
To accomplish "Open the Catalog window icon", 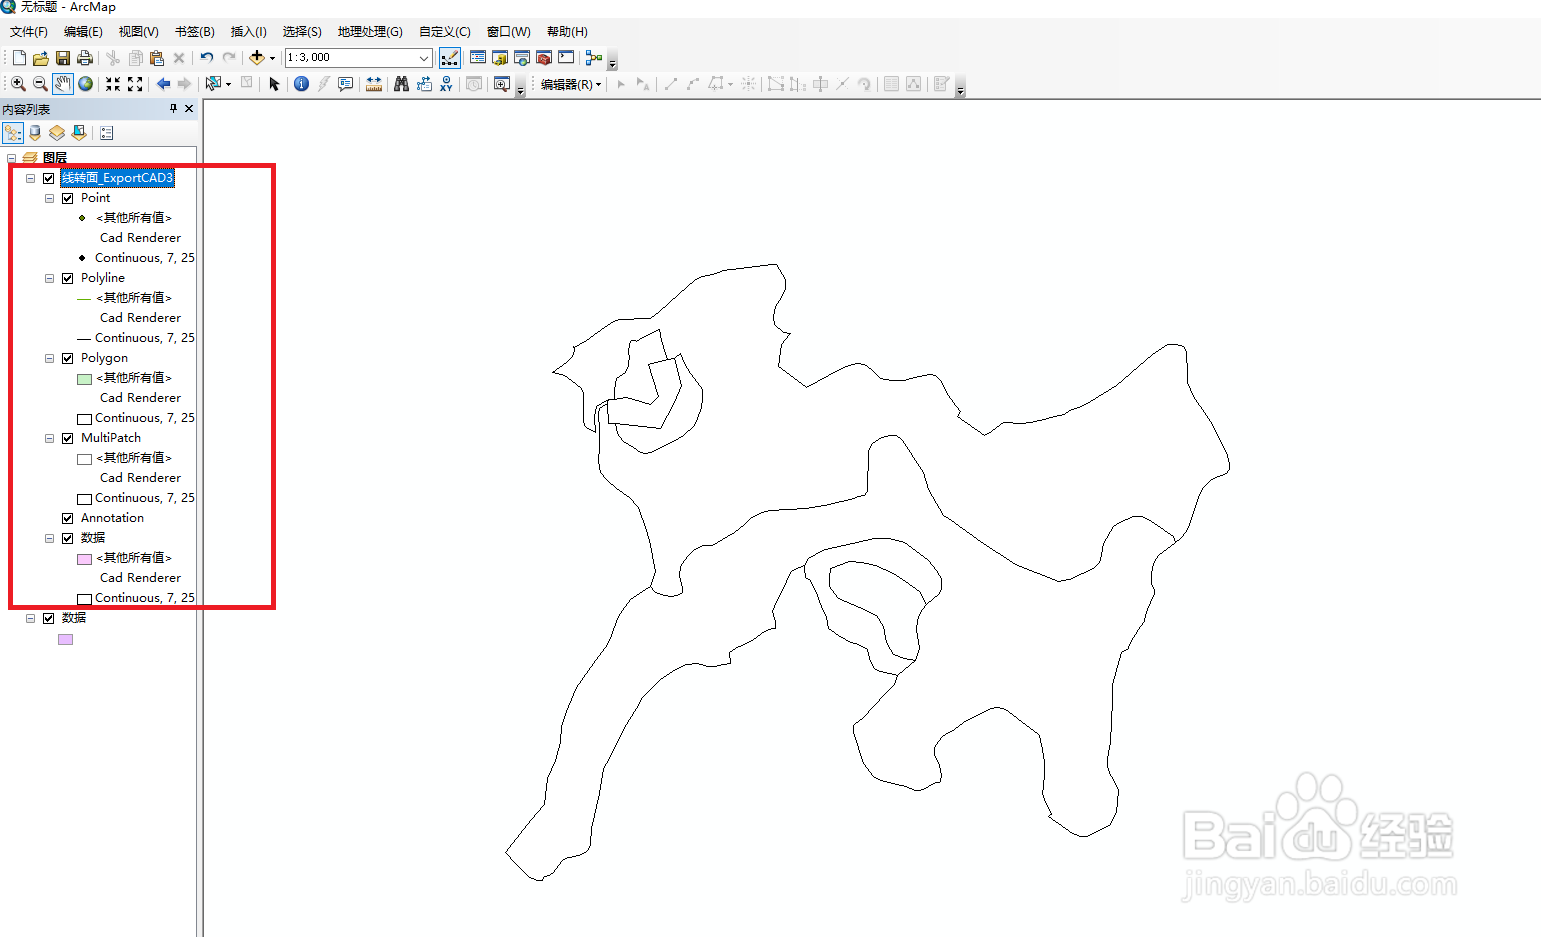I will pos(499,58).
